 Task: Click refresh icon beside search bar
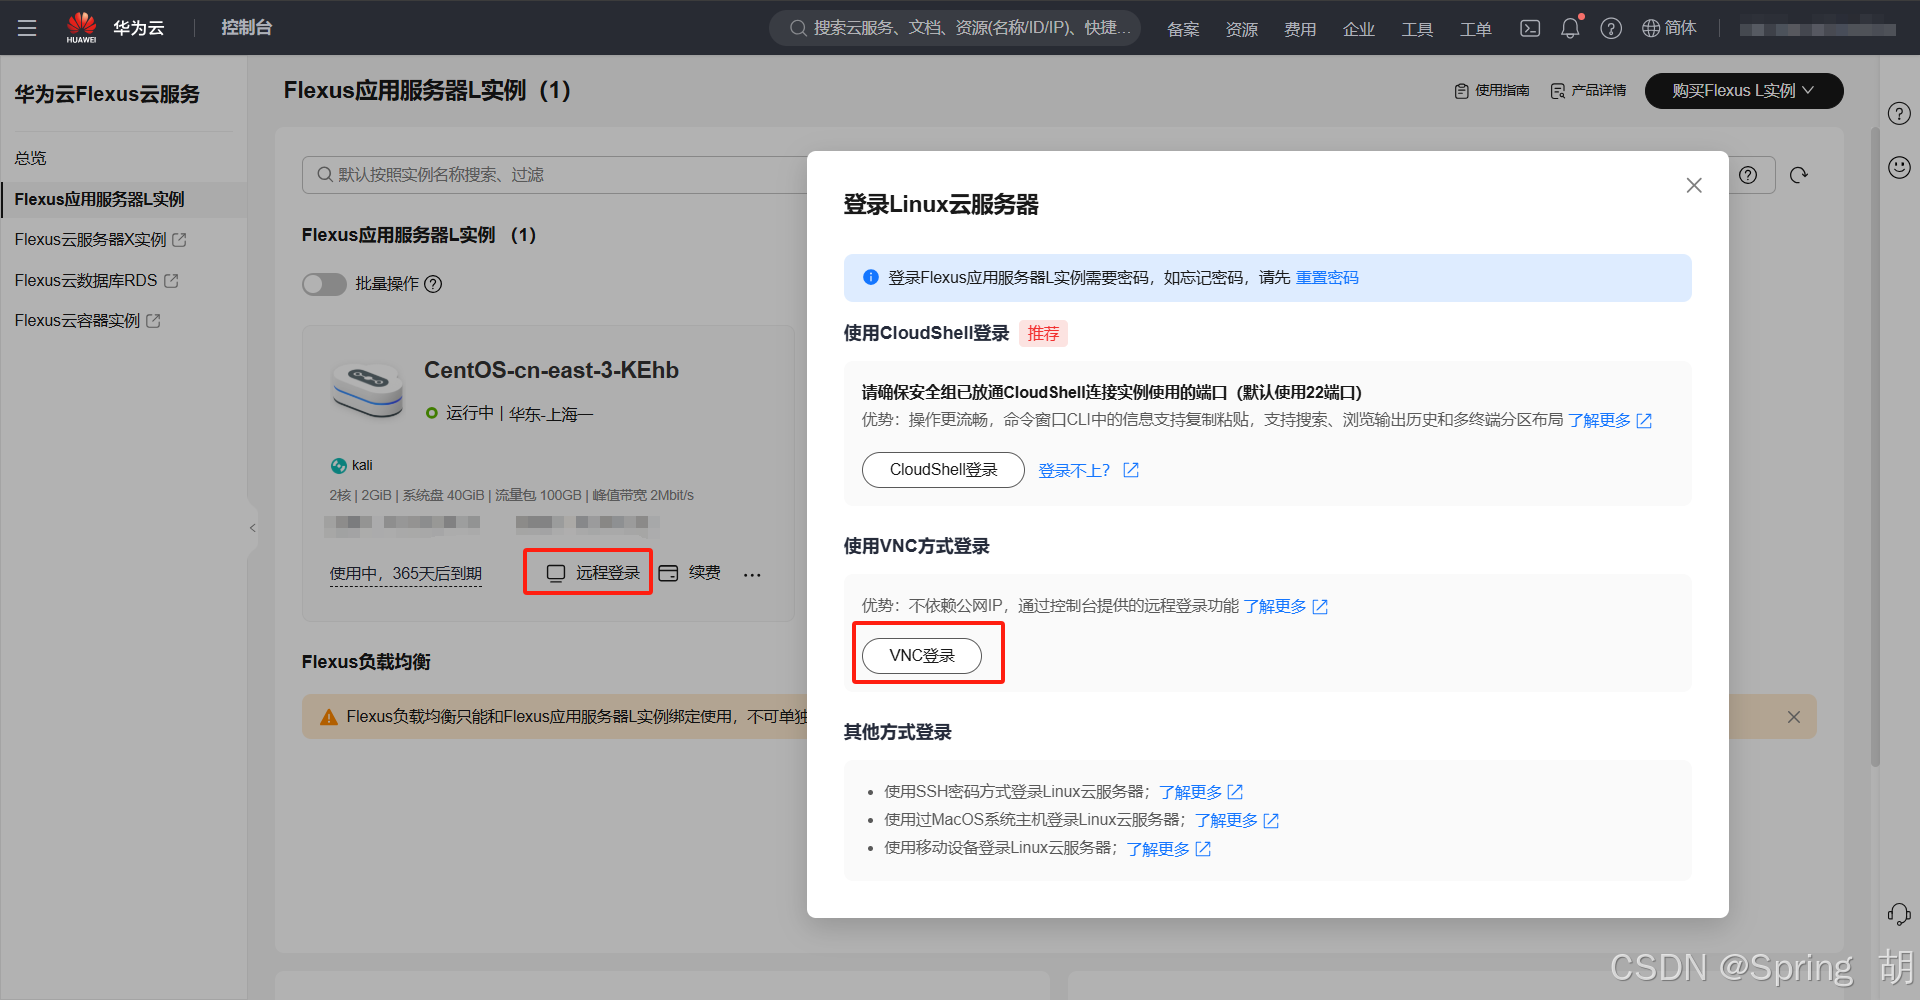point(1799,175)
